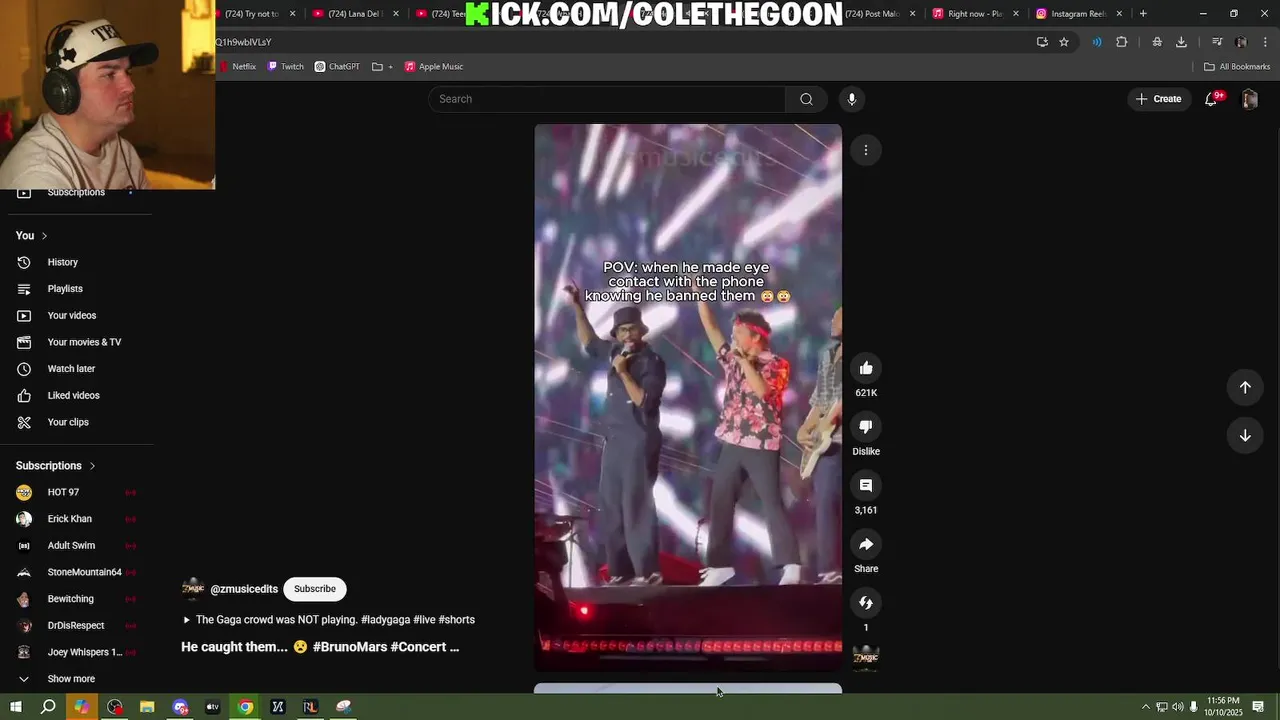
Task: Open the comments showing 3,161
Action: click(866, 486)
